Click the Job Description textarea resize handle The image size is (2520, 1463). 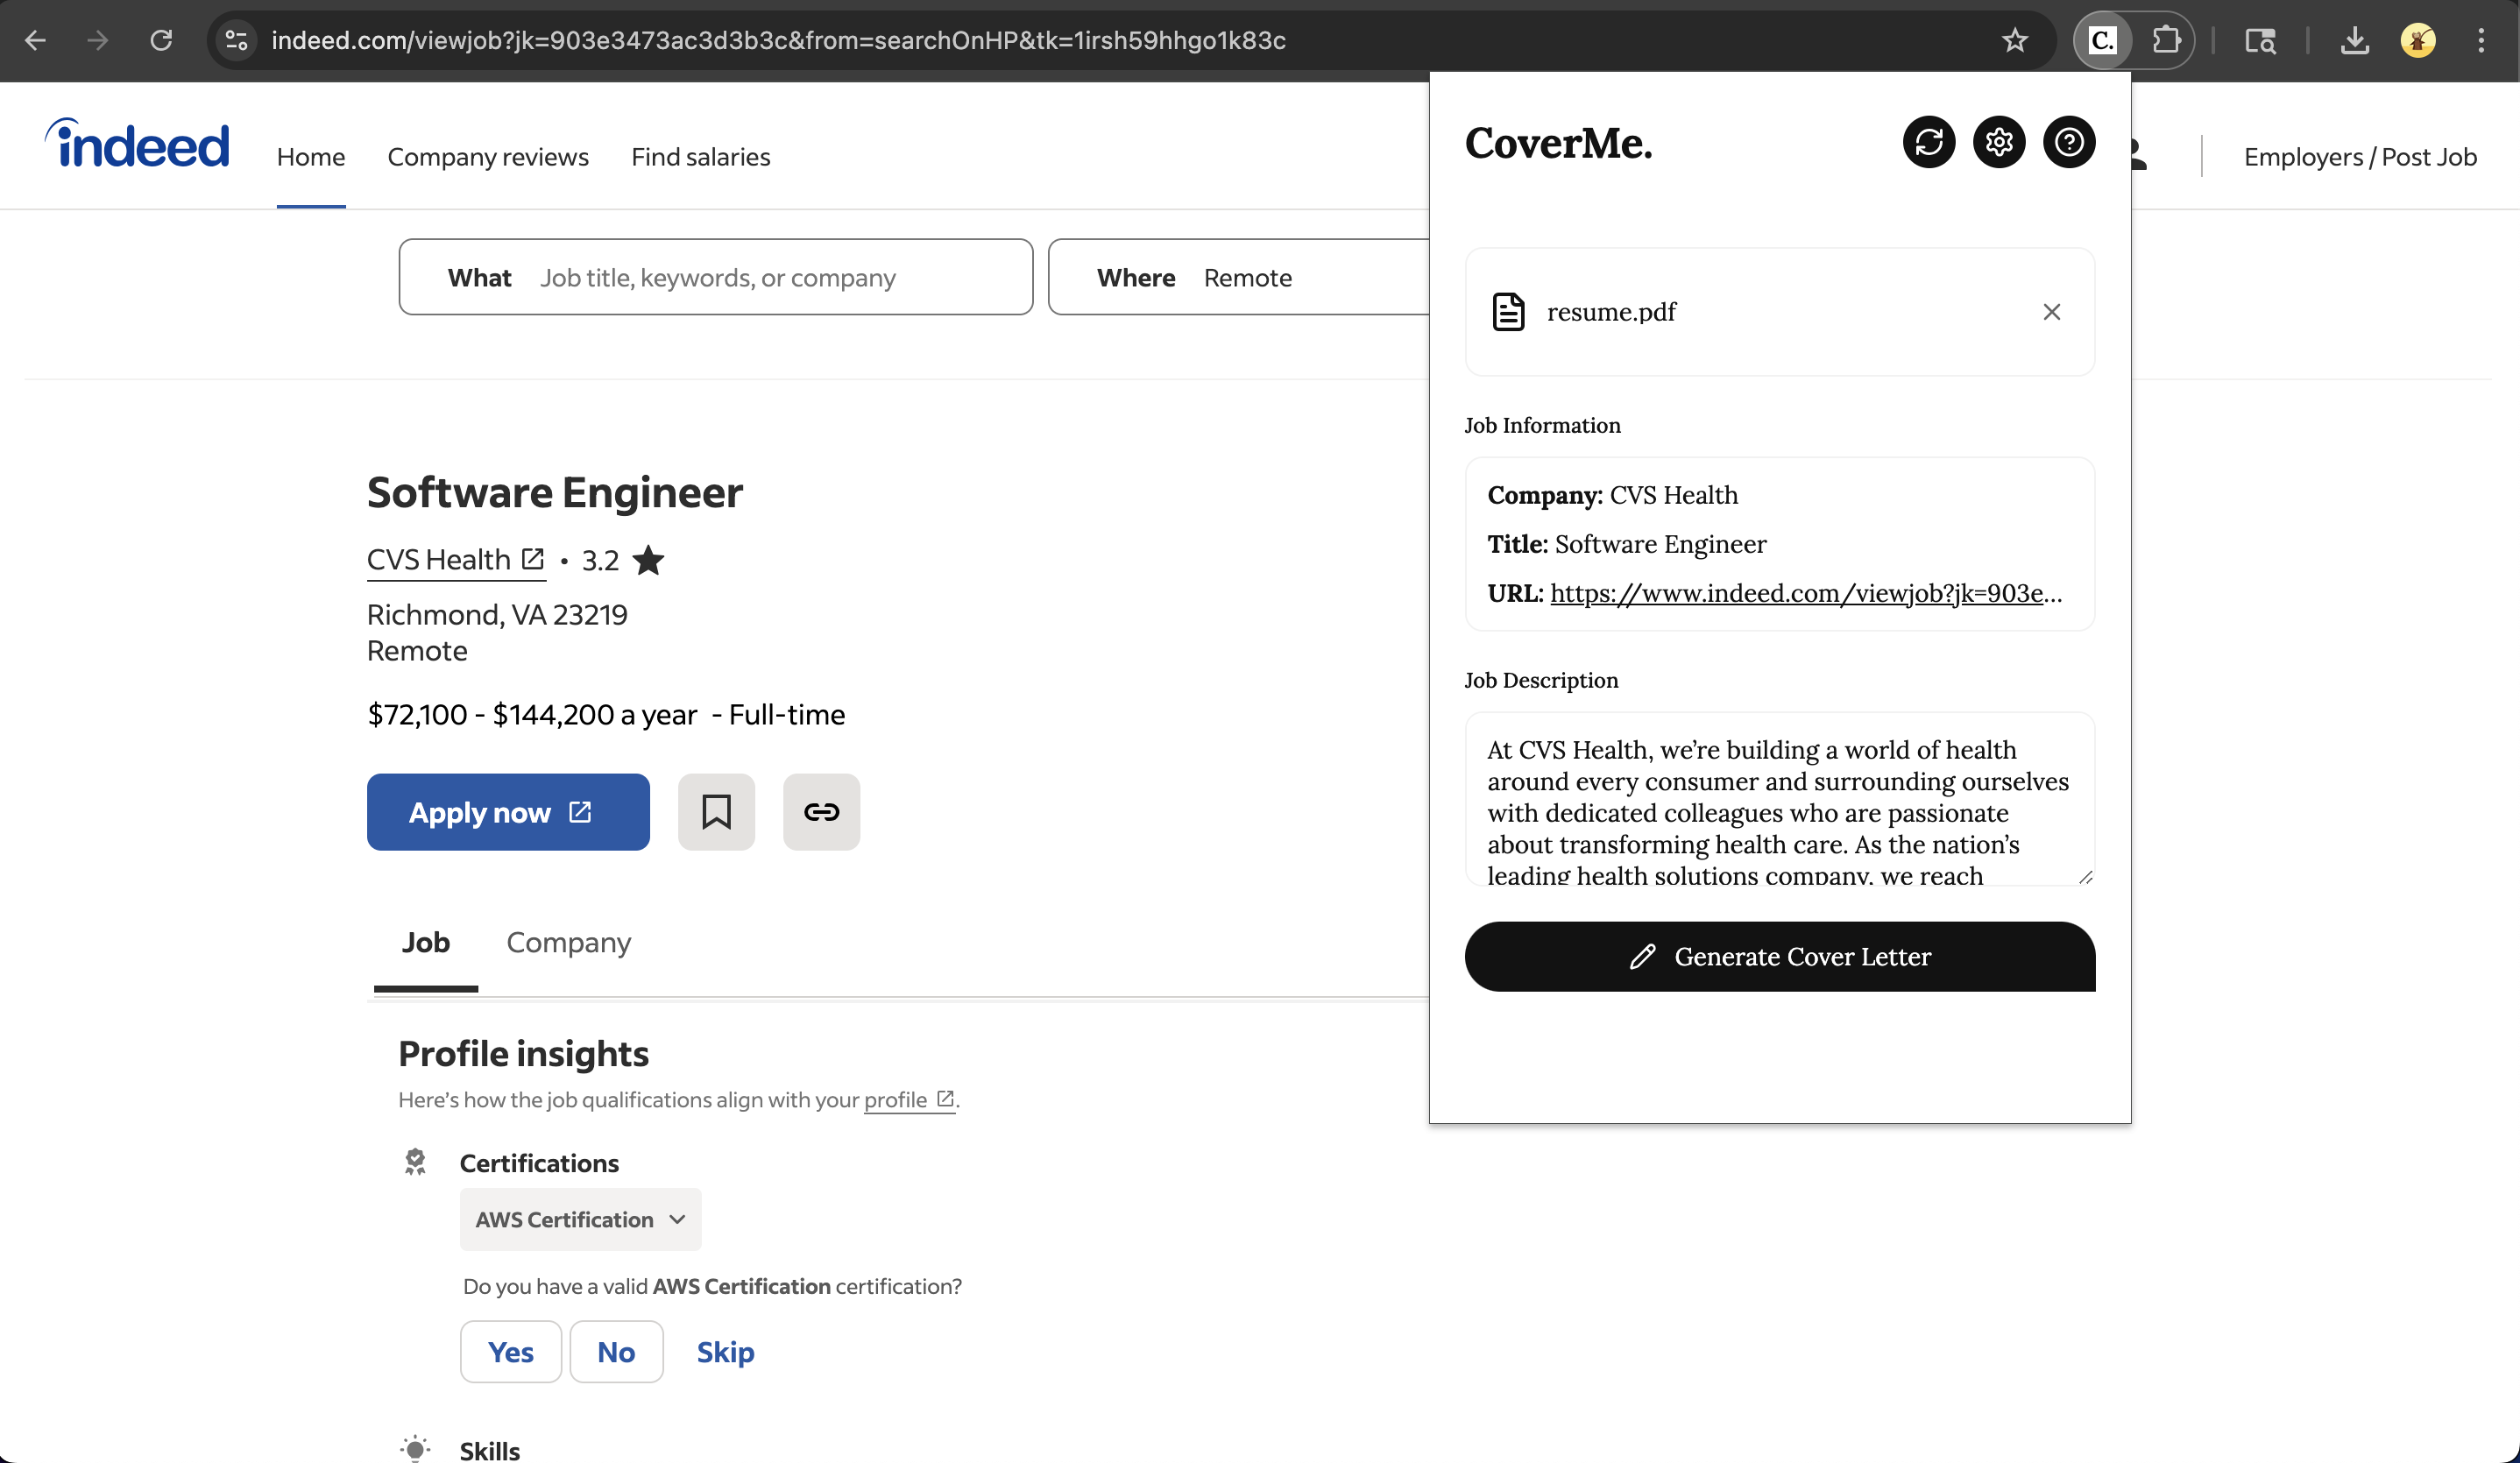2085,877
